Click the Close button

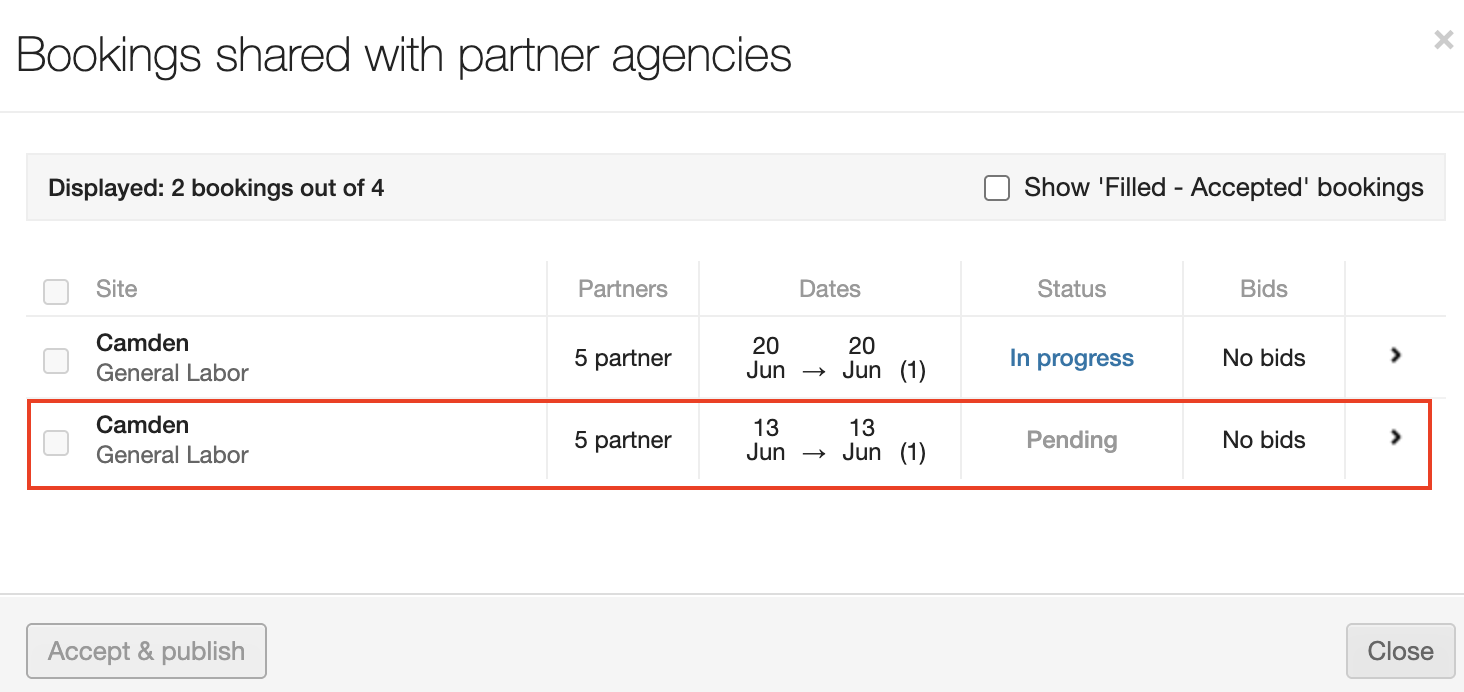point(1400,651)
